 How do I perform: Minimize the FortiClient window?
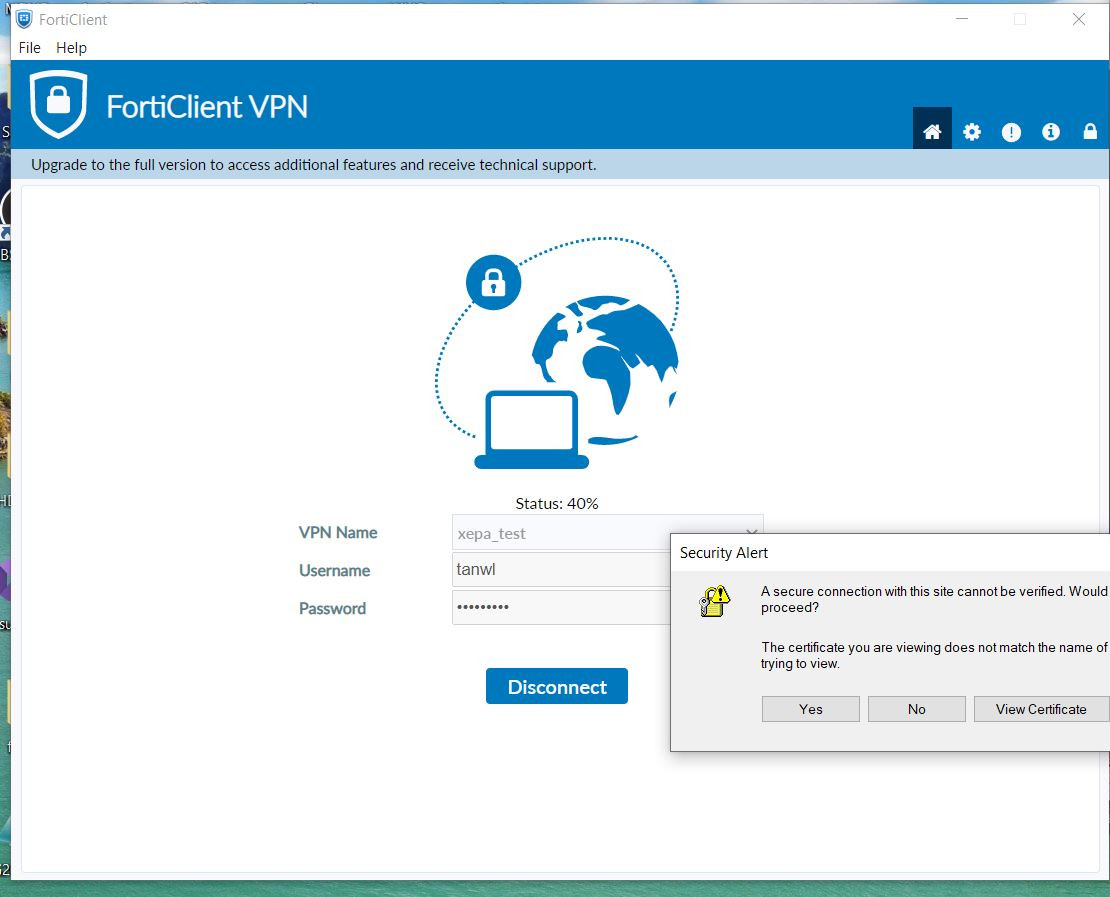(x=961, y=19)
